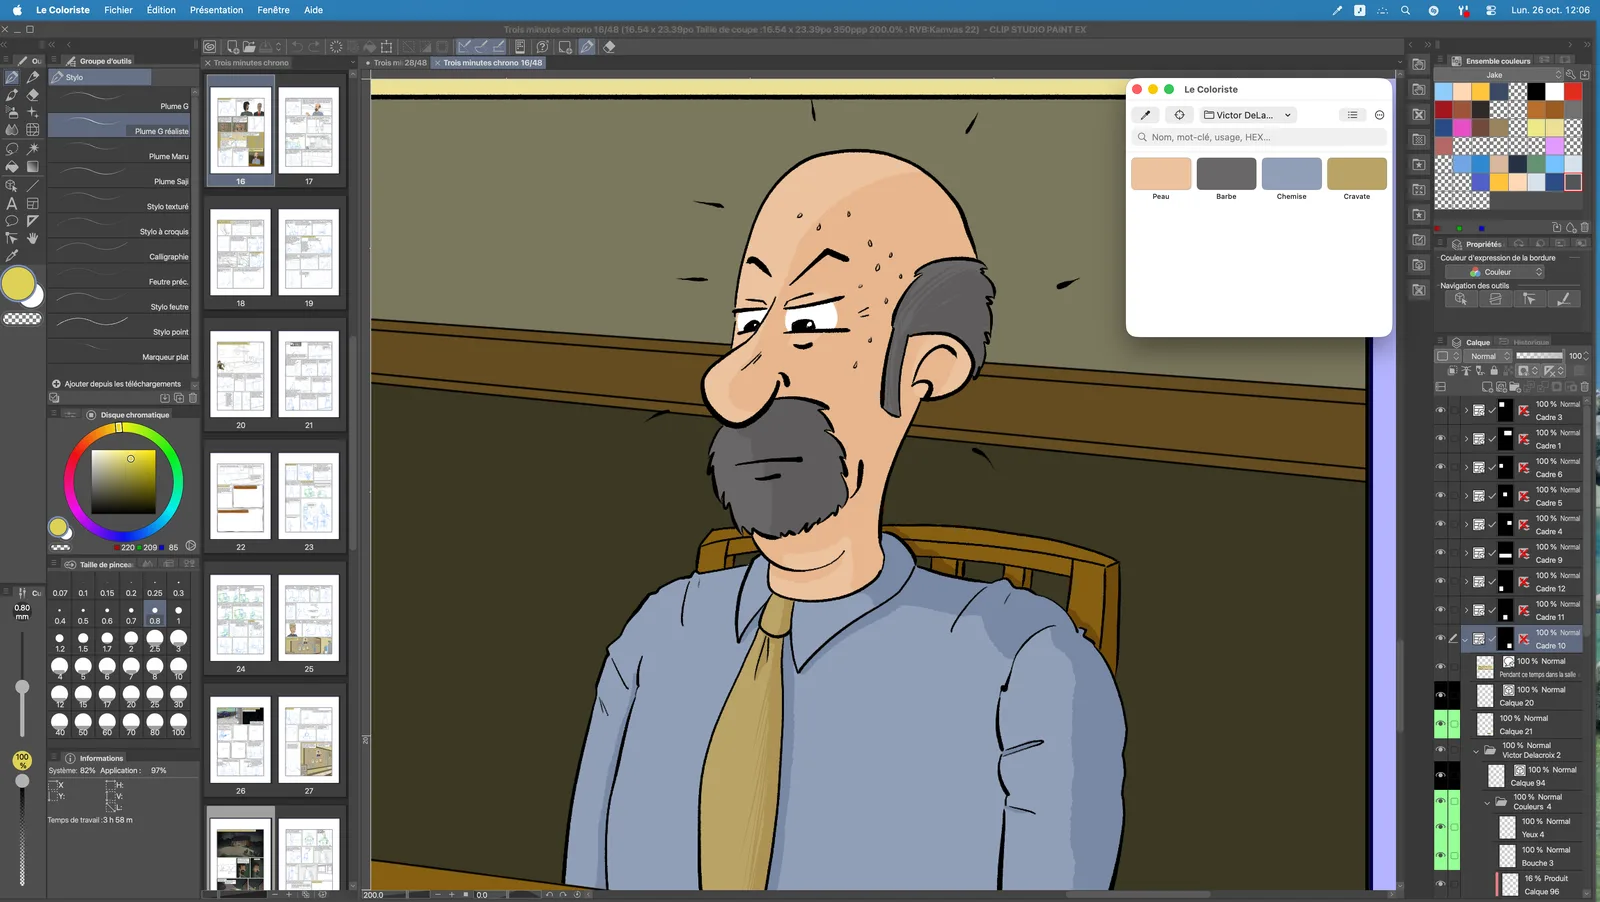The width and height of the screenshot is (1600, 902).
Task: Hide the Cadre 6 layer with its eye
Action: (1441, 467)
